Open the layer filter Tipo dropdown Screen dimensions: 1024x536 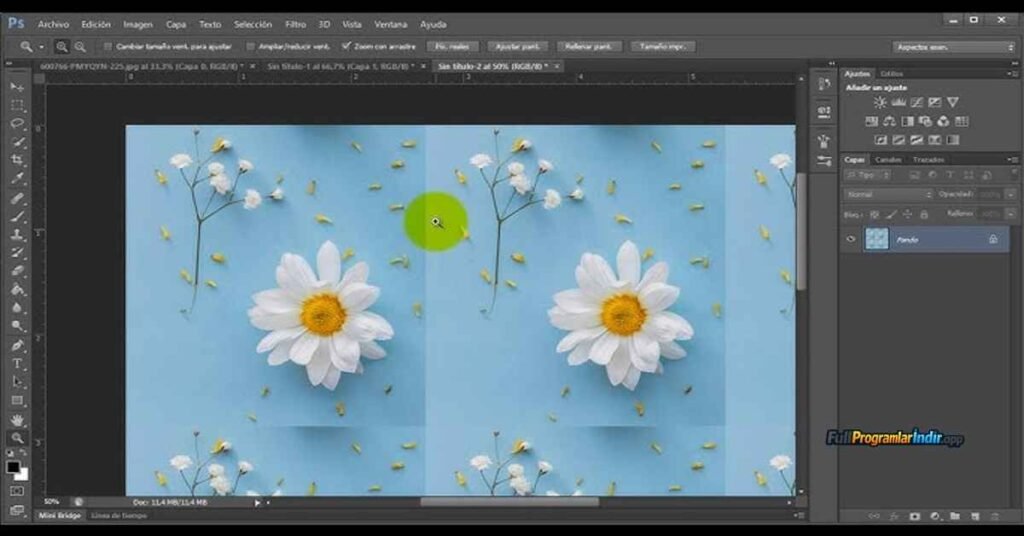[x=867, y=175]
